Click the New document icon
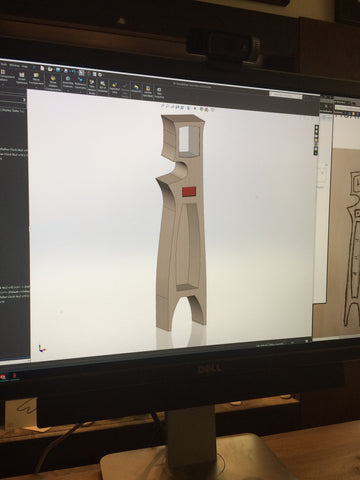This screenshot has width=360, height=480. (x=42, y=68)
